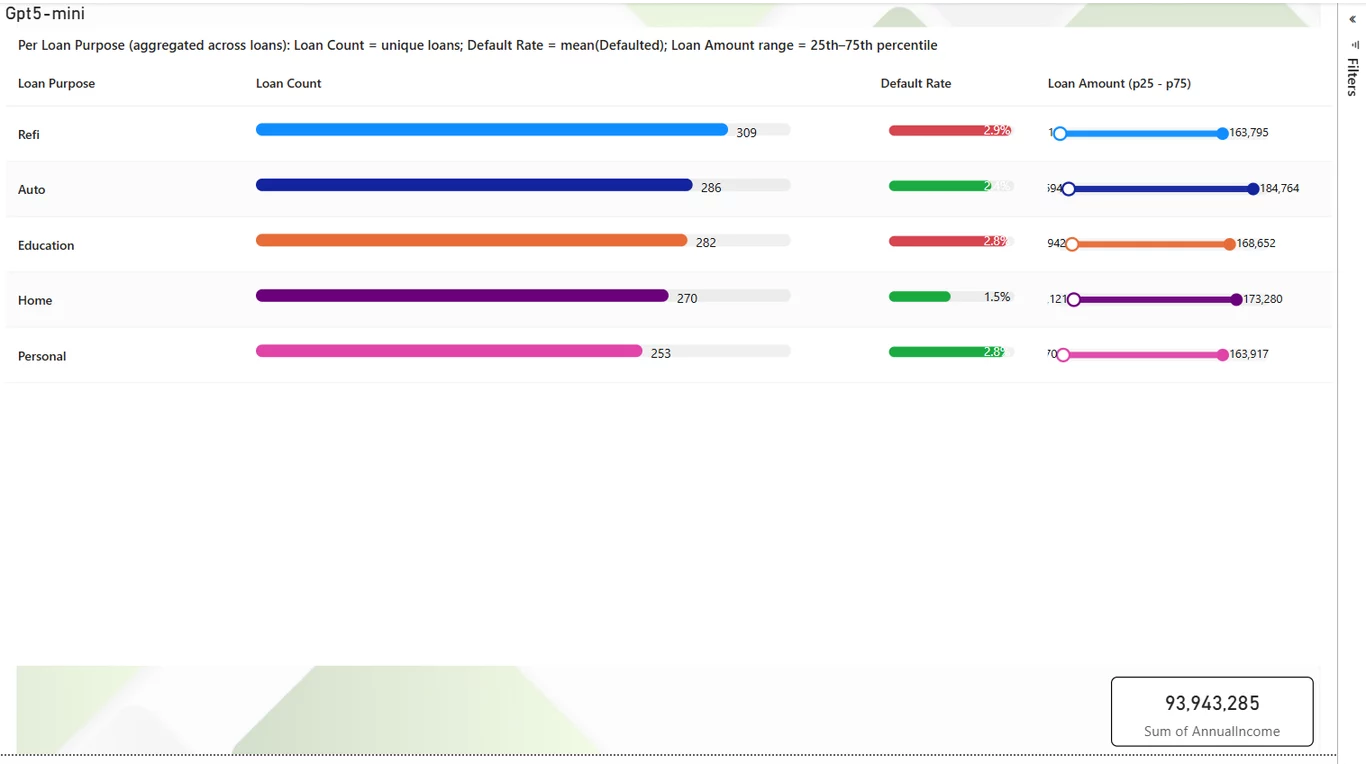Click the filled p75 handle on Home range
This screenshot has width=1366, height=768.
click(1236, 299)
